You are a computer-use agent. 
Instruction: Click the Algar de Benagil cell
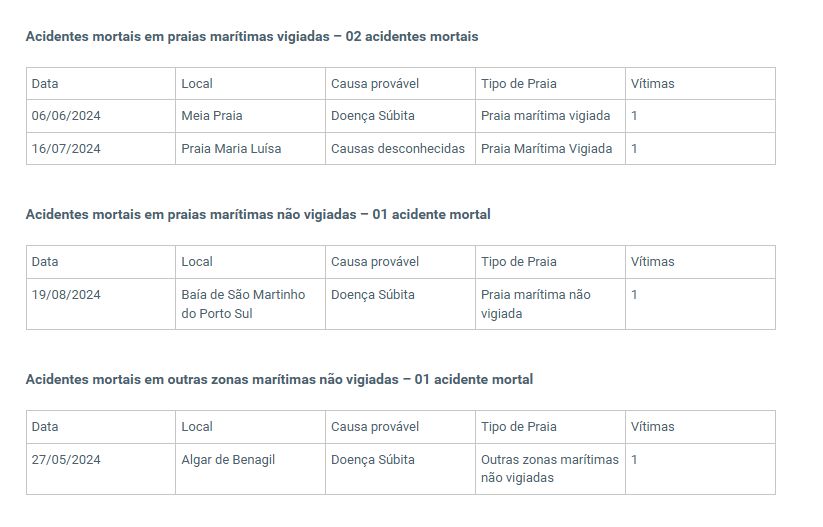click(x=250, y=469)
